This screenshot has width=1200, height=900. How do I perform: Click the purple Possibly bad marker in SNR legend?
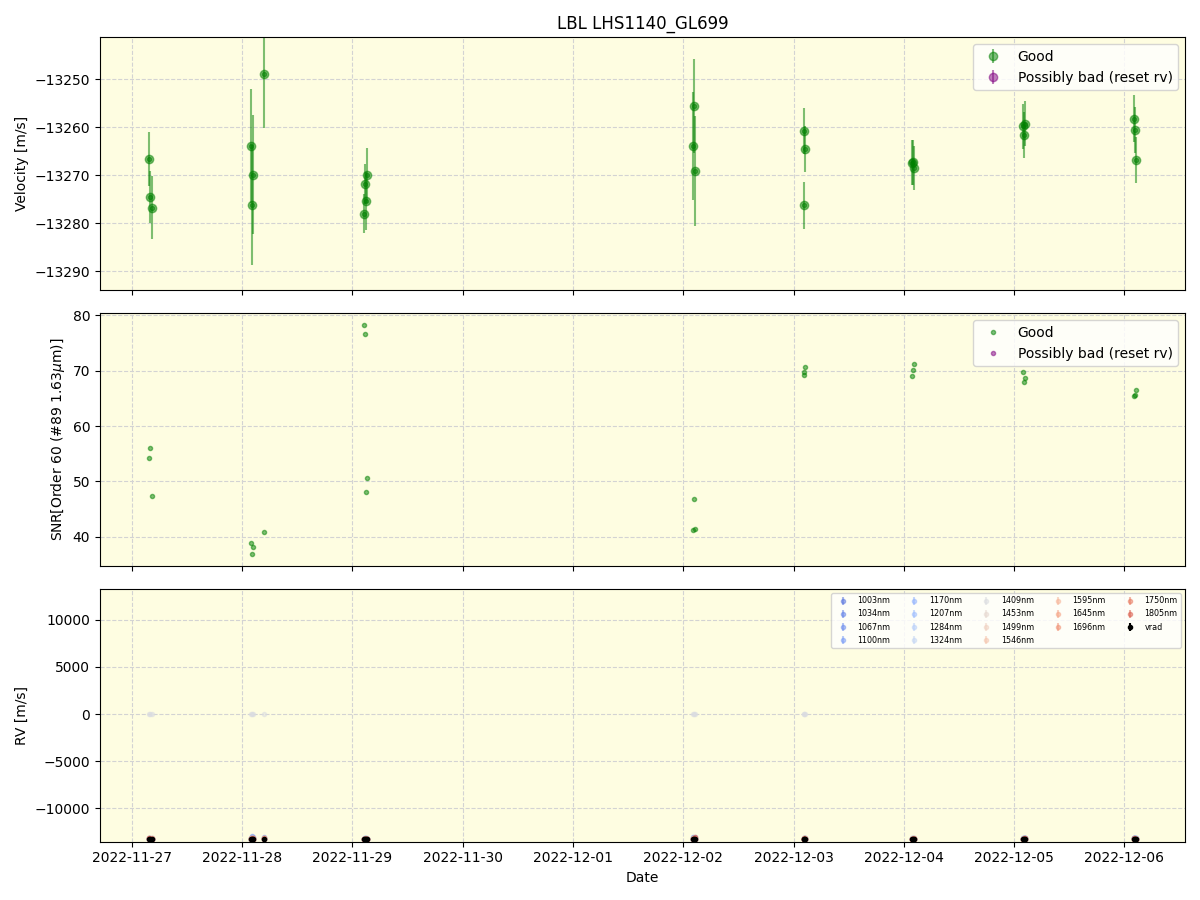993,353
